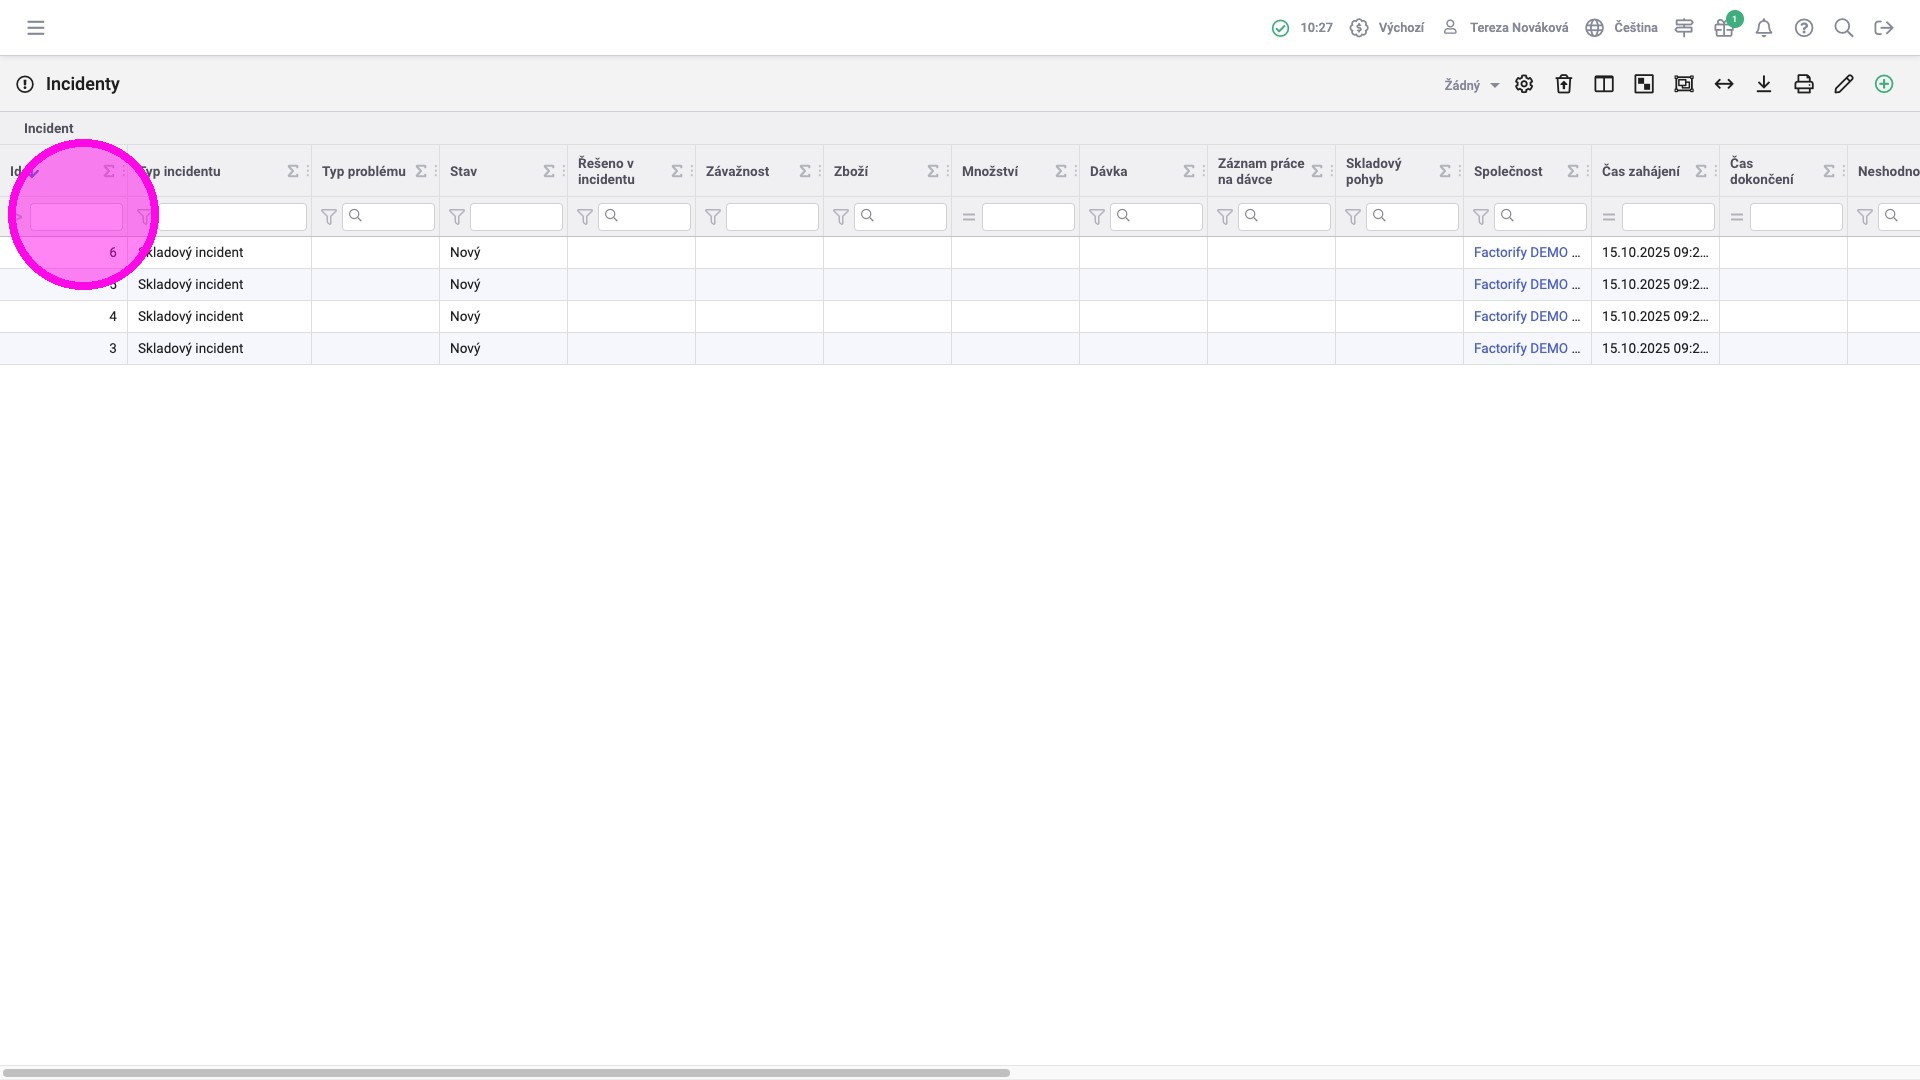Image resolution: width=1920 pixels, height=1080 pixels.
Task: Click the gift icon with badge
Action: click(1724, 28)
